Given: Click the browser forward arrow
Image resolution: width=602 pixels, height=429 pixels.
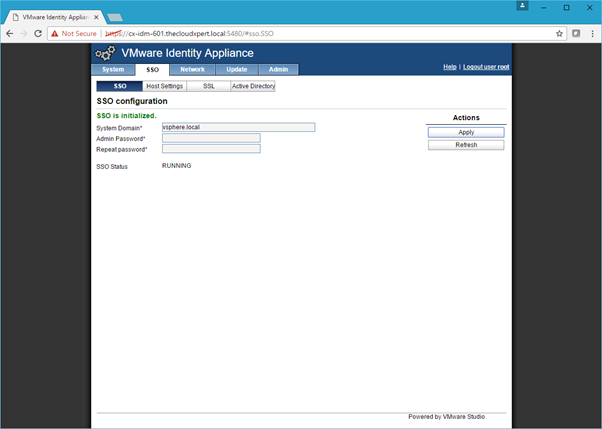Looking at the screenshot, I should 23,33.
